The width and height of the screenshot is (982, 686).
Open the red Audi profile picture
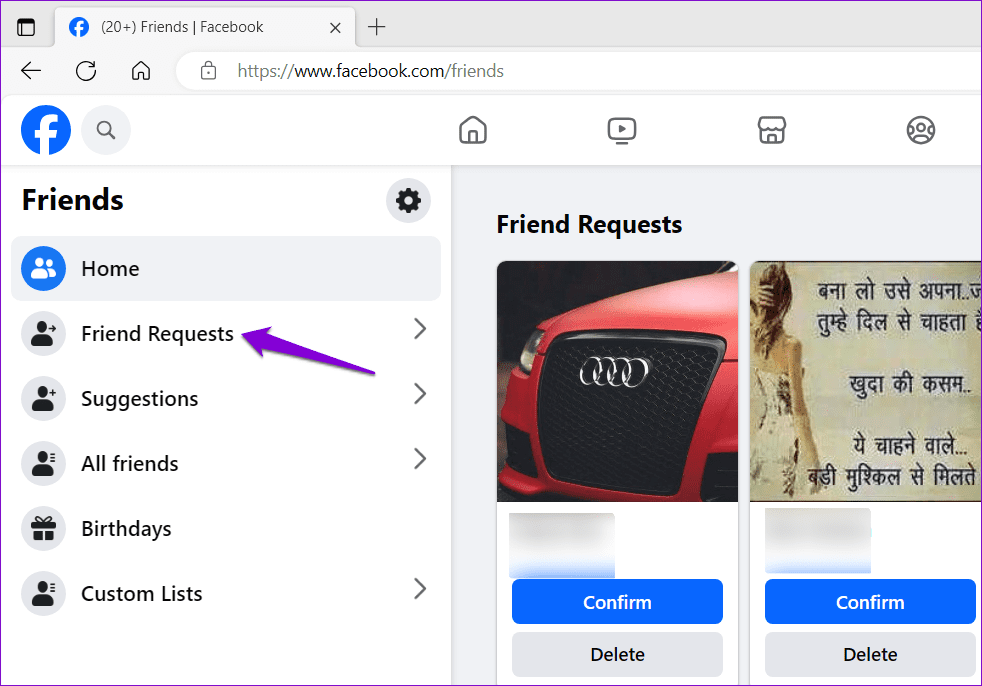617,381
